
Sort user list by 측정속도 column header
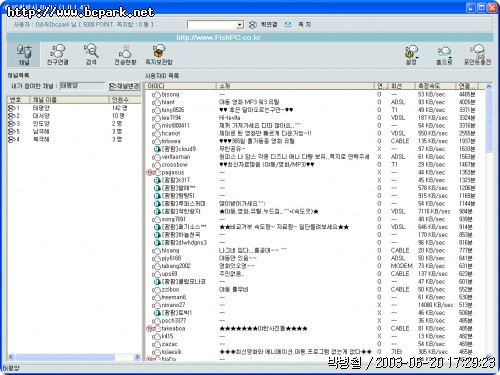(435, 86)
